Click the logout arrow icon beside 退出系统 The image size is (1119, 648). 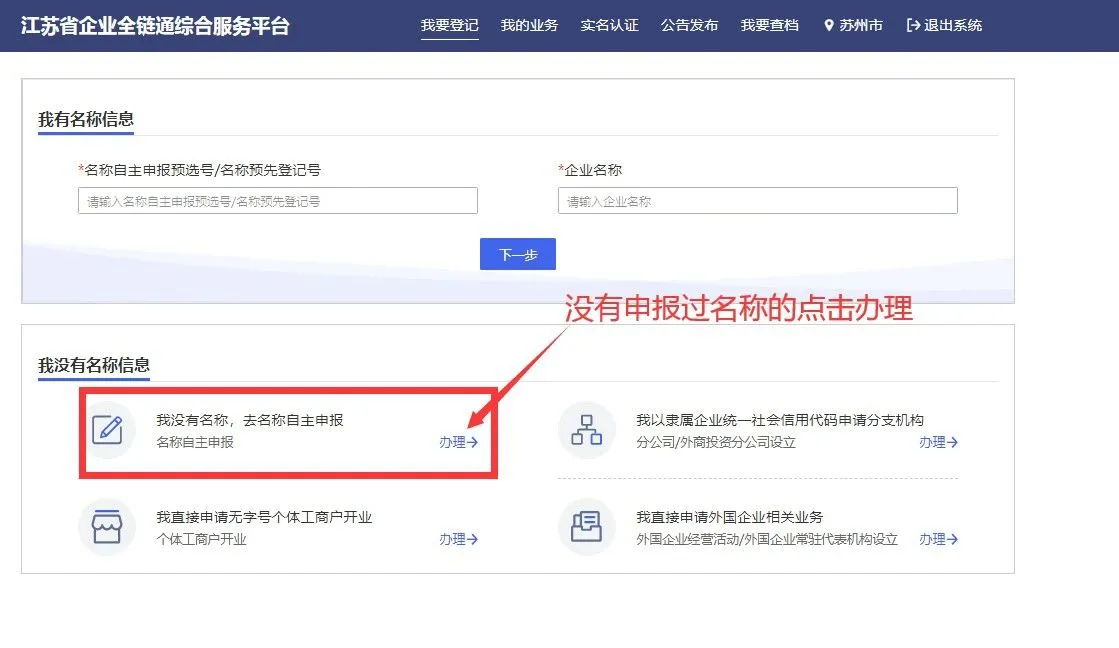(x=912, y=25)
